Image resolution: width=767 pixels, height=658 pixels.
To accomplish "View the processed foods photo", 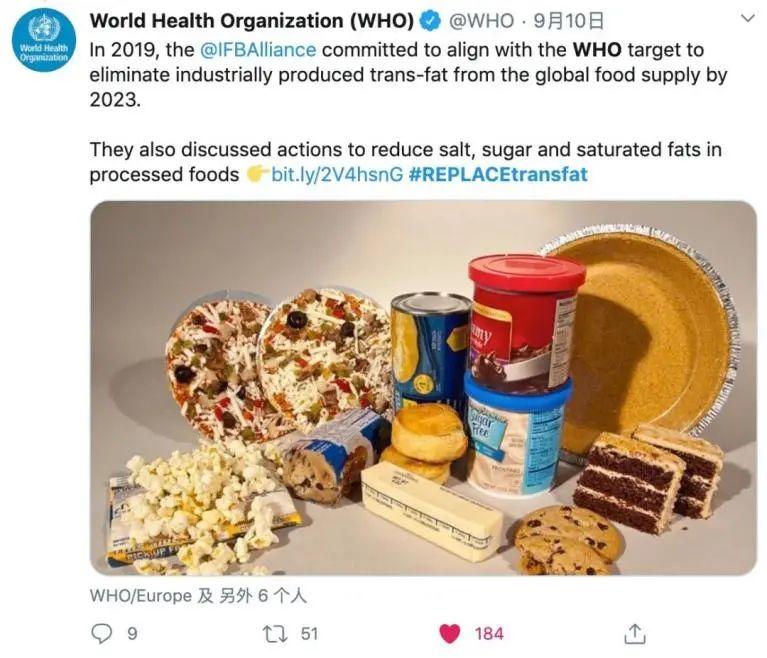I will (424, 388).
